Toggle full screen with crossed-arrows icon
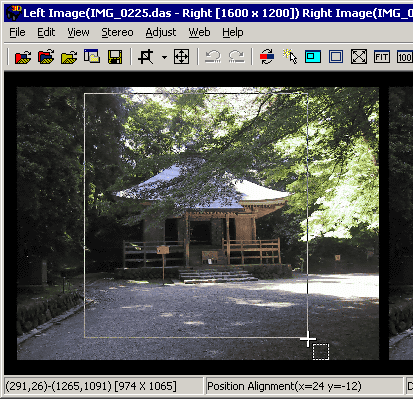The image size is (413, 399). pos(359,57)
